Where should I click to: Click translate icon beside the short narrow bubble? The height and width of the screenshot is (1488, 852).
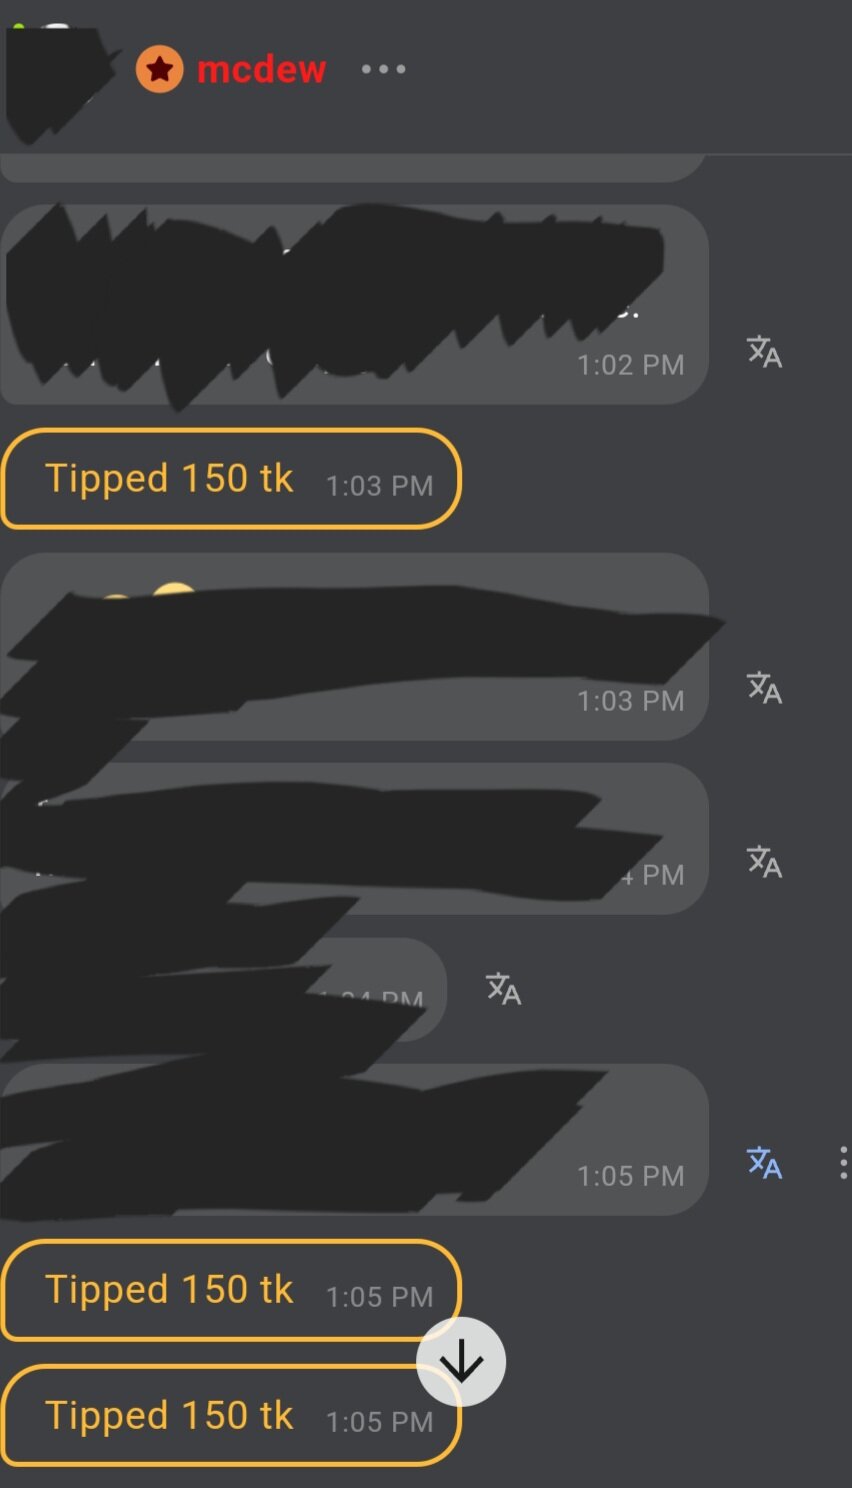pyautogui.click(x=503, y=989)
